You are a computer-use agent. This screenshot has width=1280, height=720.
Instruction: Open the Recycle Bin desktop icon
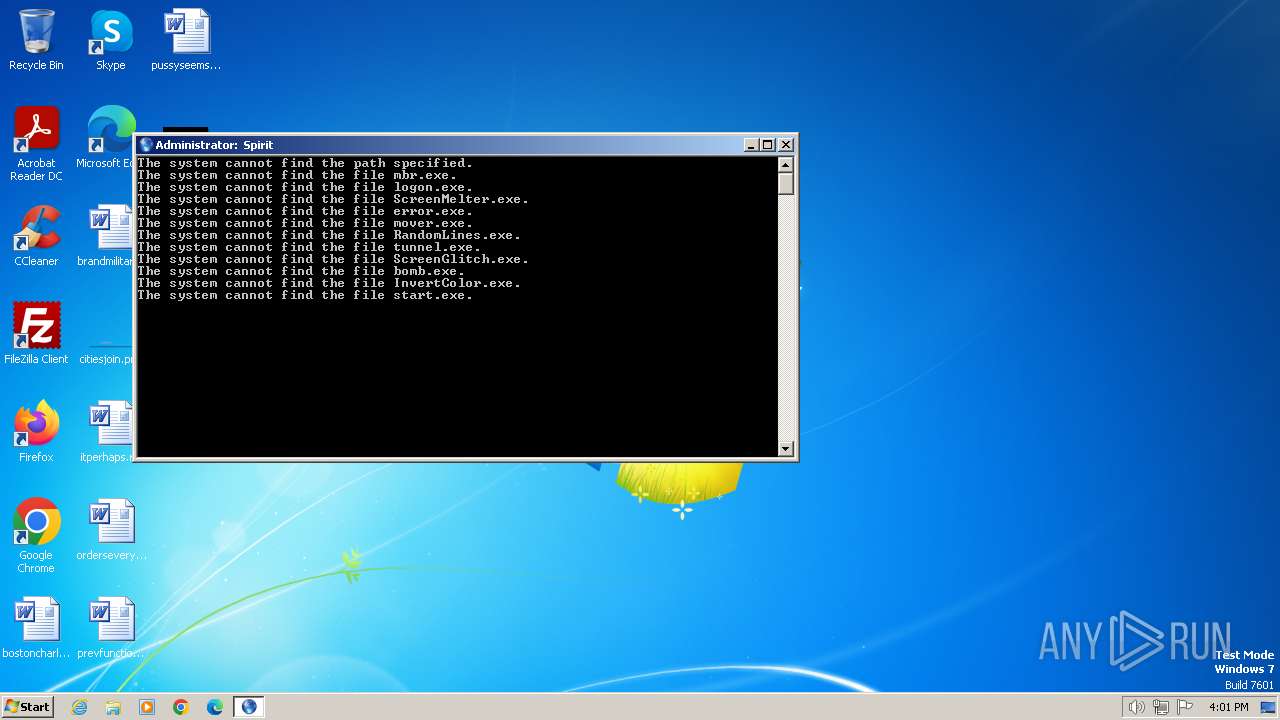(36, 40)
